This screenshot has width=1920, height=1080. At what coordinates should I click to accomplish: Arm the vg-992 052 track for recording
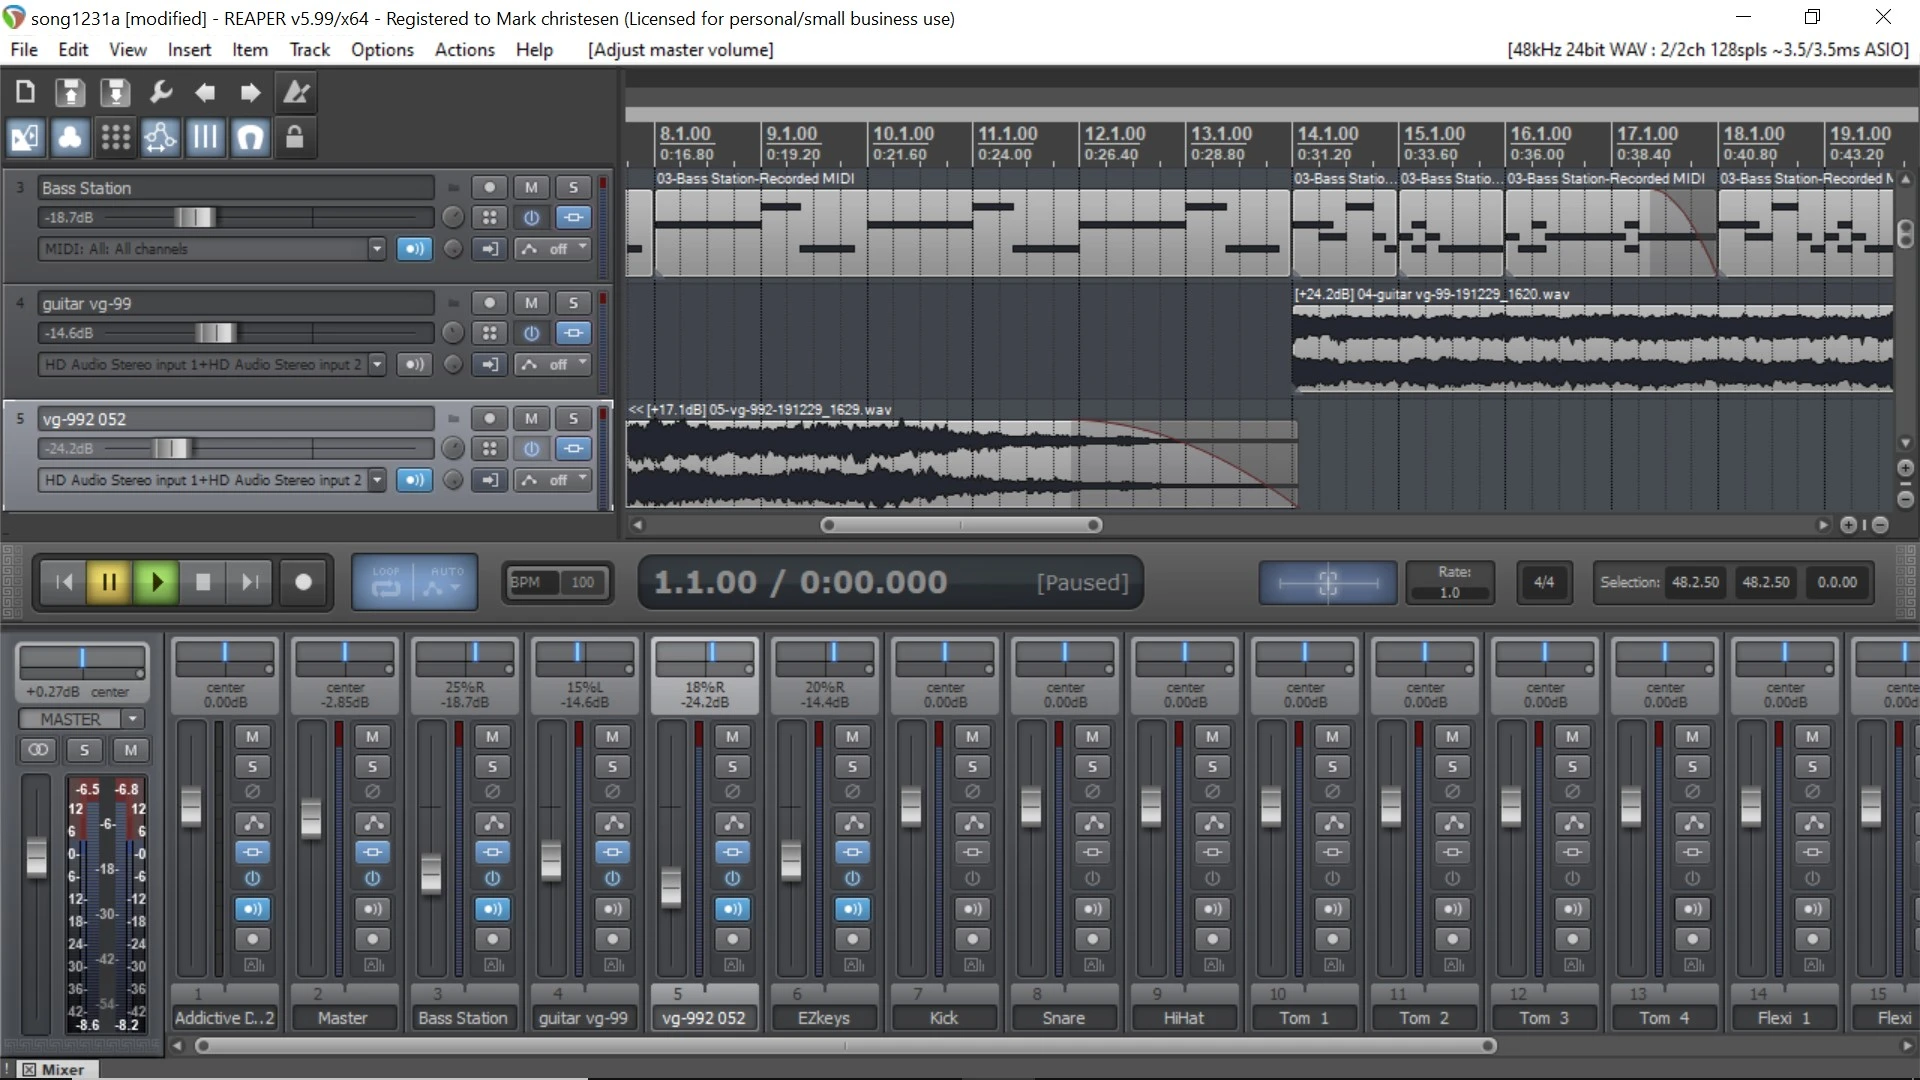[x=489, y=418]
